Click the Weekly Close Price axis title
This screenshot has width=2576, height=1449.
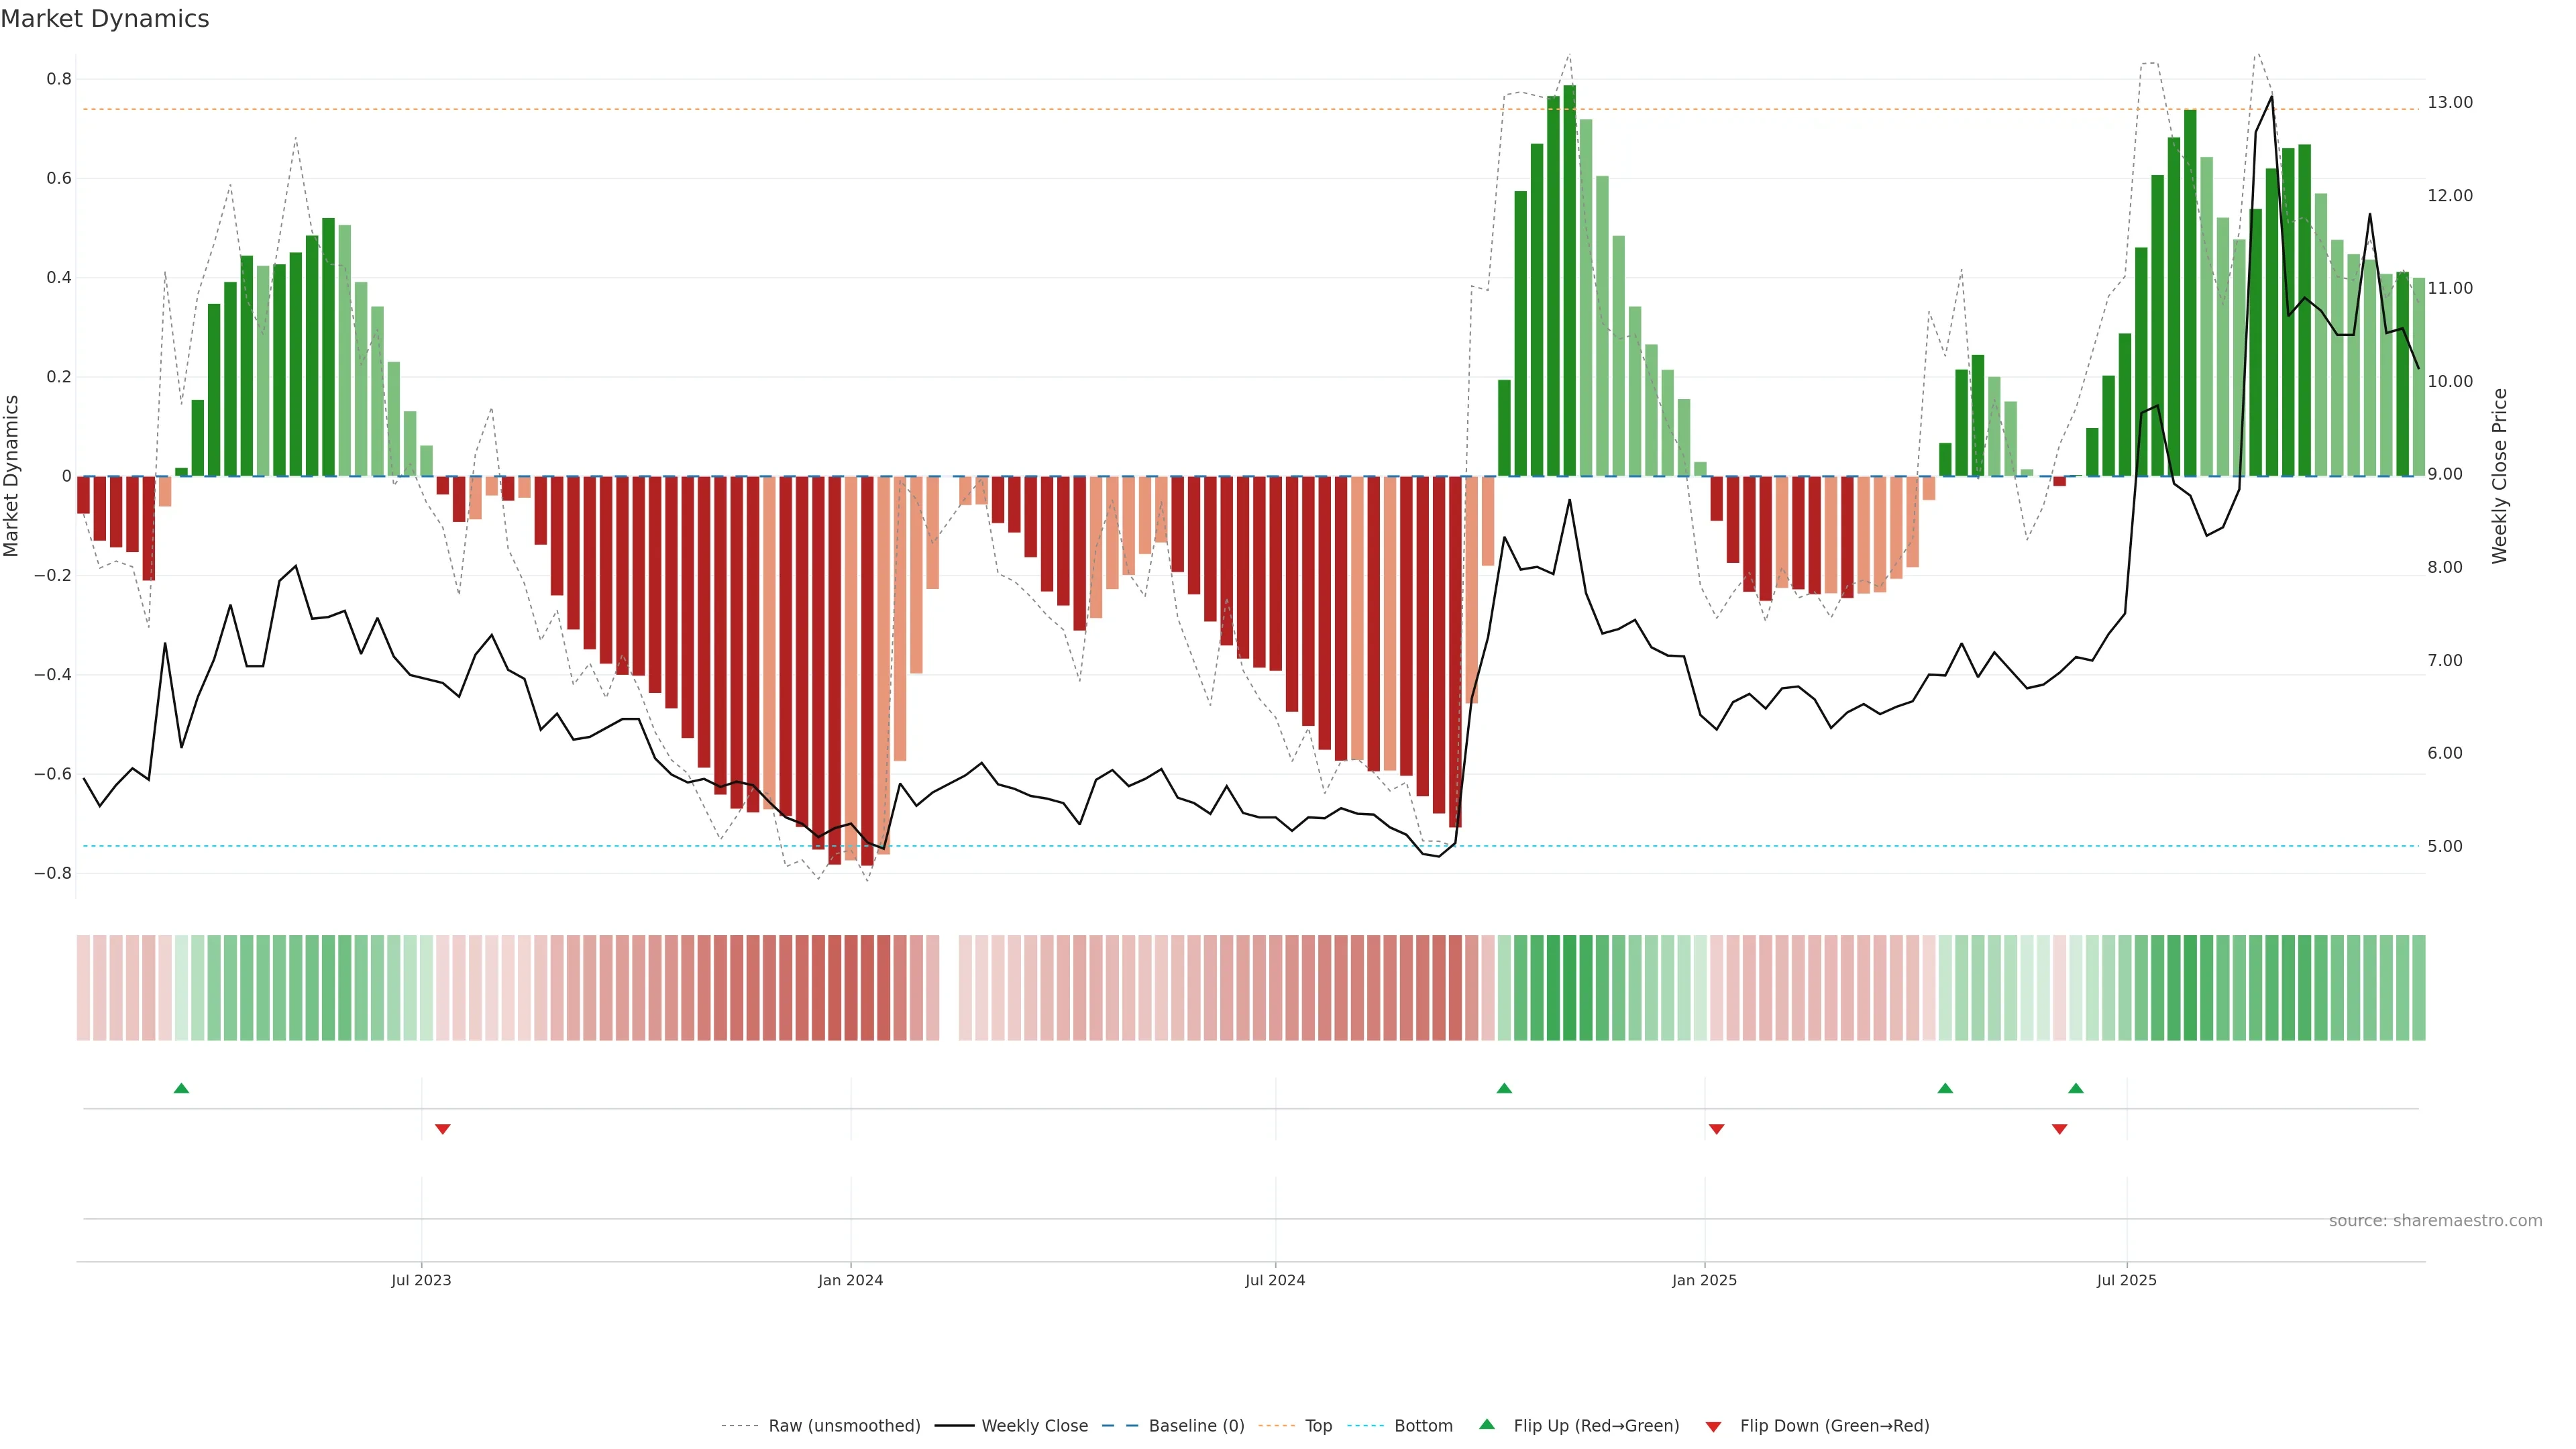coord(2499,476)
